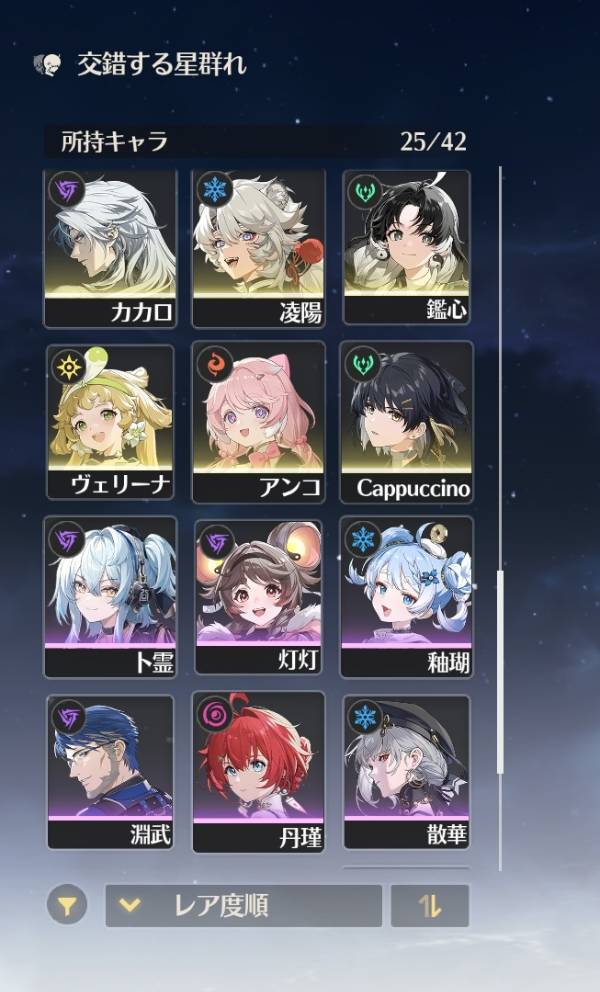Toggle sort order with the arrows button
Screen dimensions: 600x992
tap(430, 906)
